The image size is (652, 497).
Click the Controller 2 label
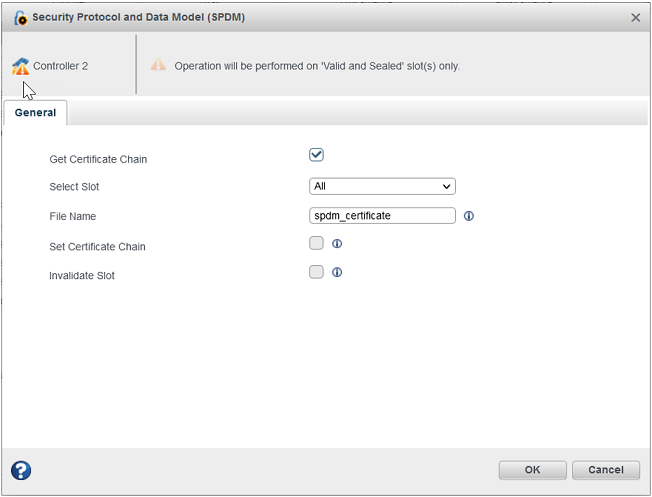[x=61, y=66]
